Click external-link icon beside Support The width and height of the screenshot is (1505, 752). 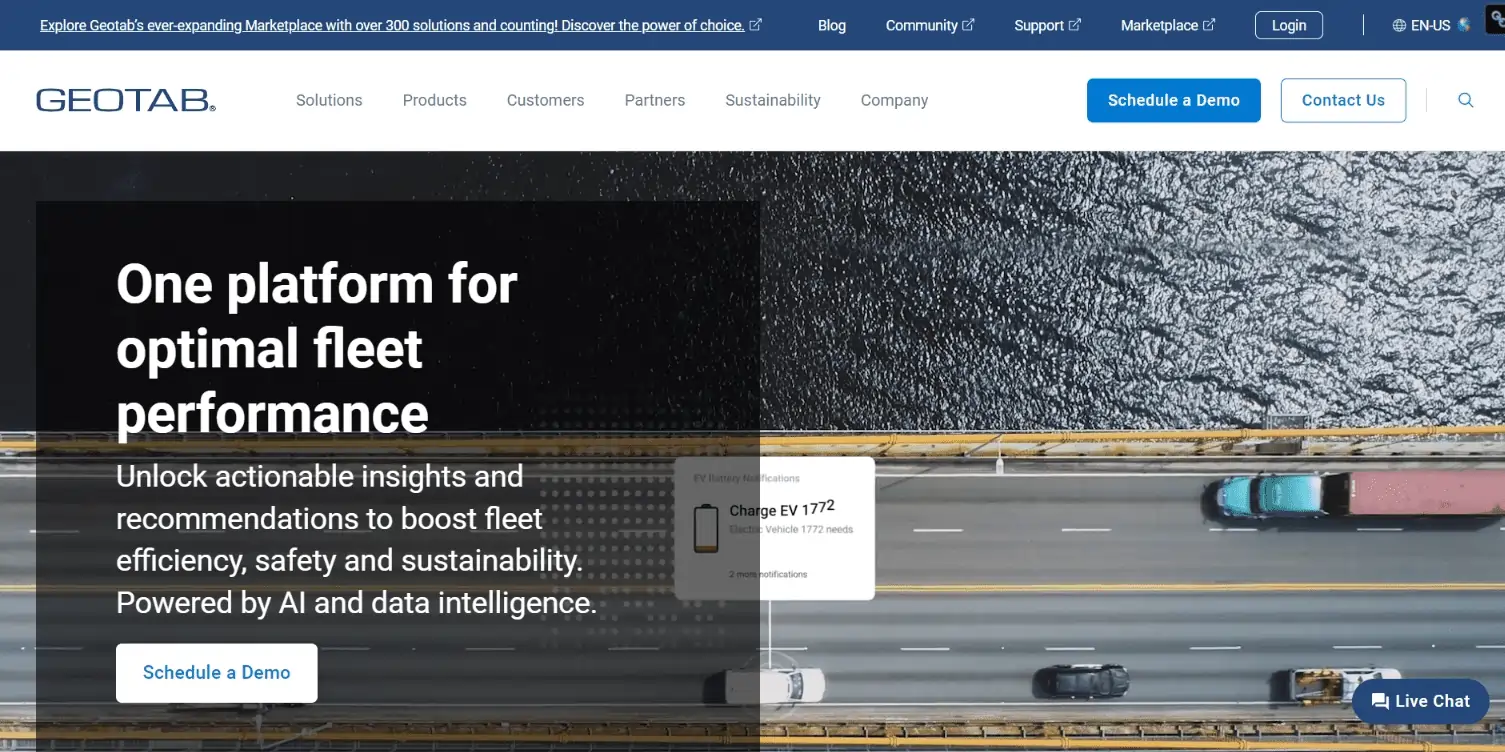tap(1075, 25)
